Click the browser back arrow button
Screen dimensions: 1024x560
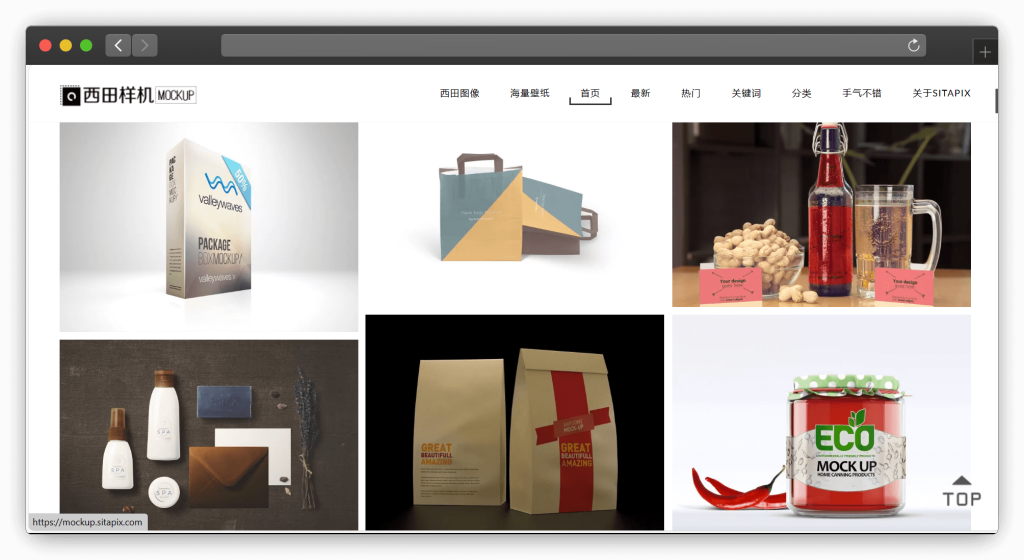coord(118,45)
